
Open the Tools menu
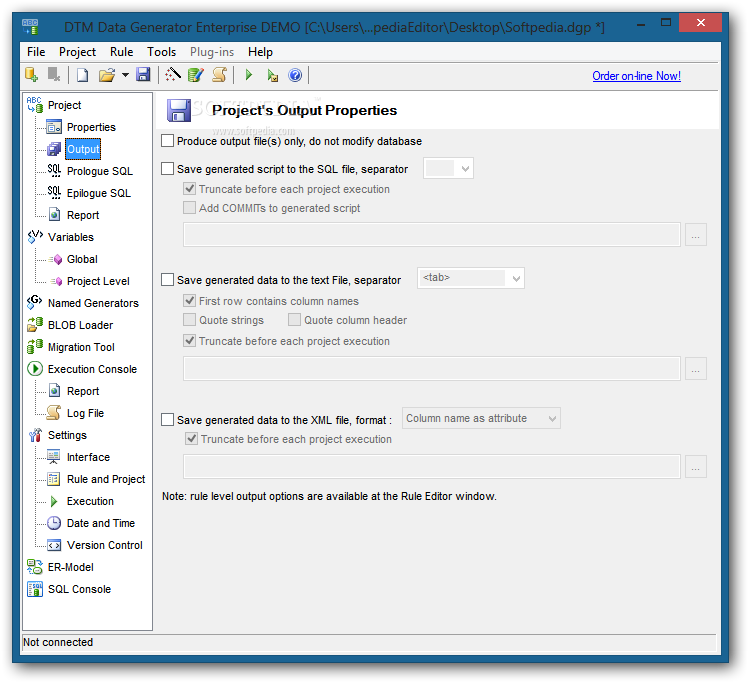pyautogui.click(x=161, y=52)
